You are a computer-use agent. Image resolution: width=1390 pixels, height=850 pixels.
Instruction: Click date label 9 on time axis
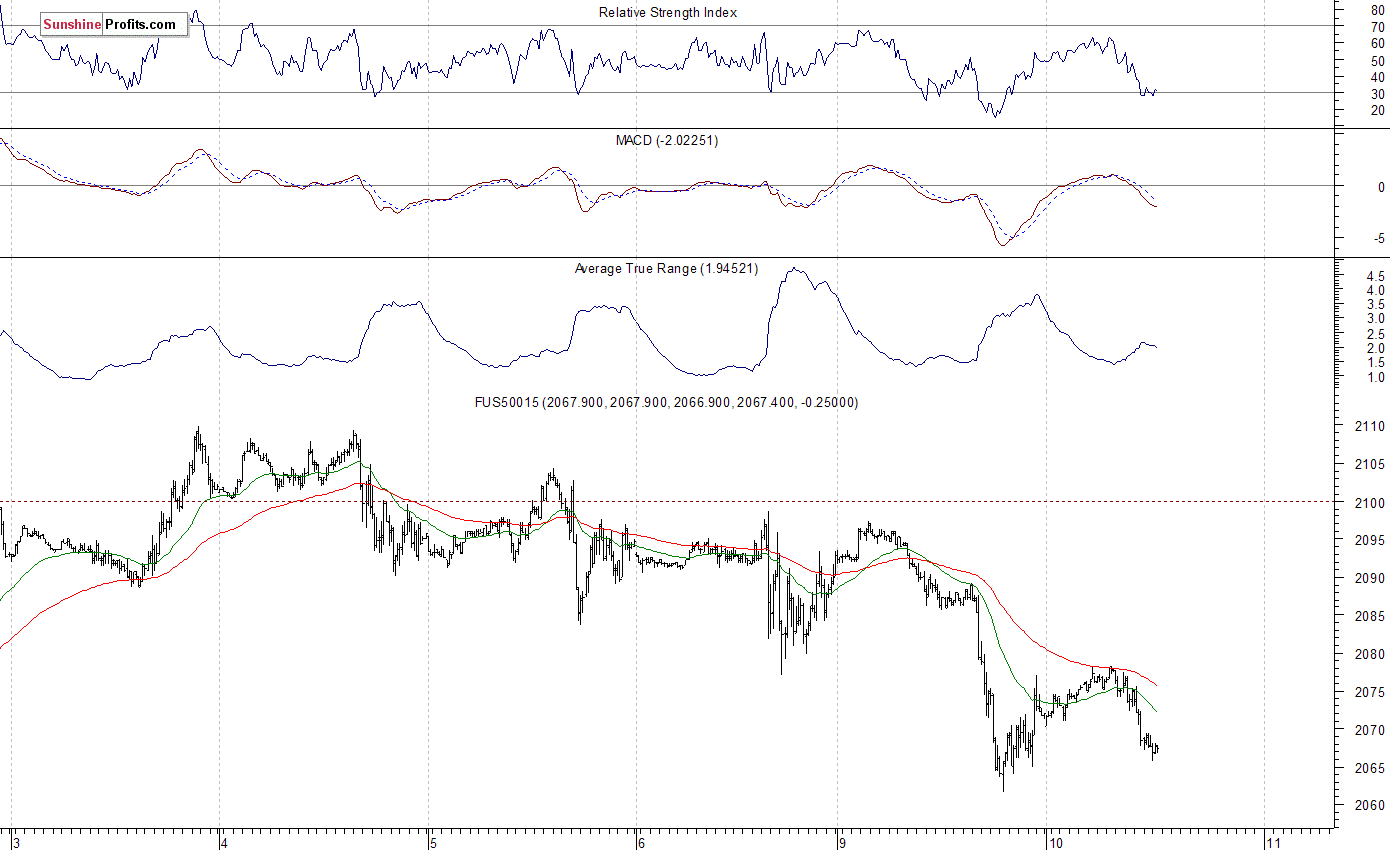843,842
